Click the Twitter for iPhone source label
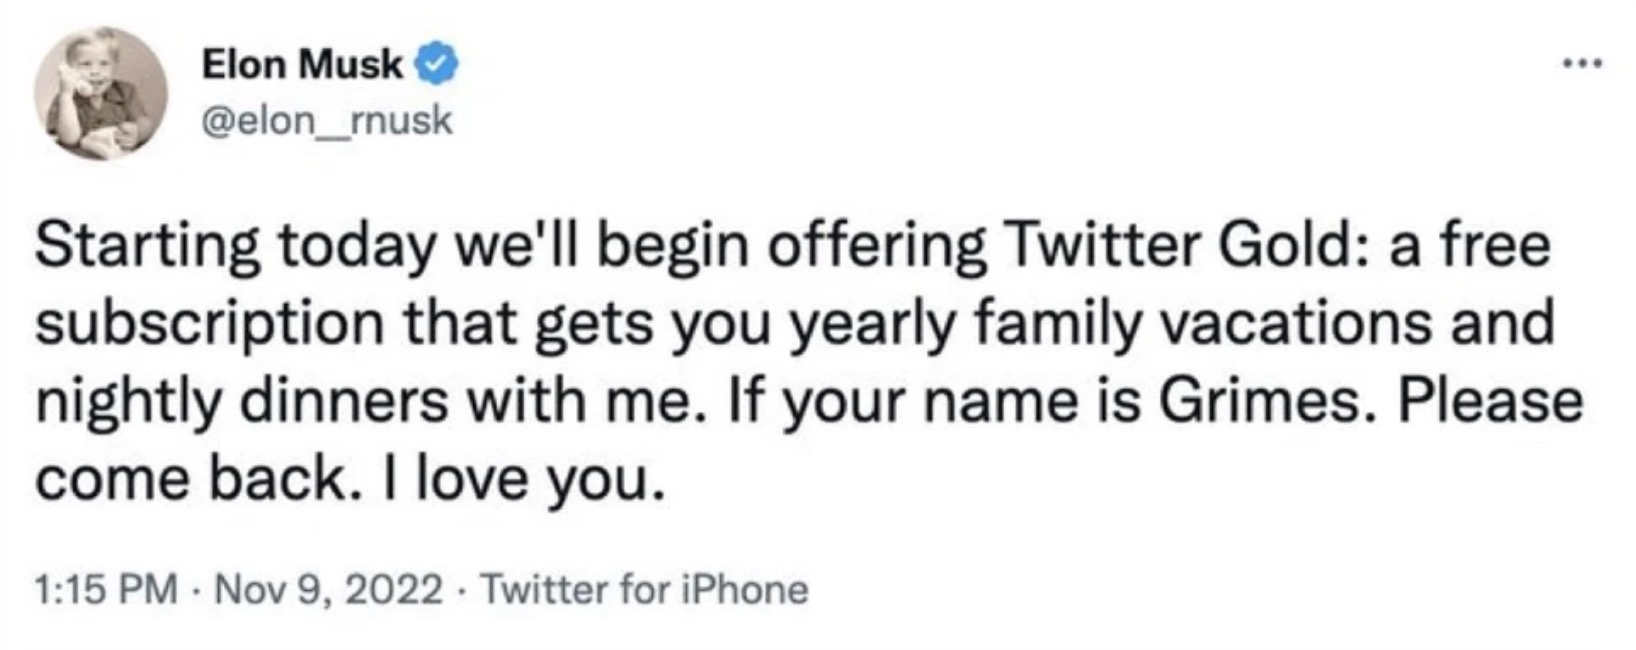1636x650 pixels. 645,590
